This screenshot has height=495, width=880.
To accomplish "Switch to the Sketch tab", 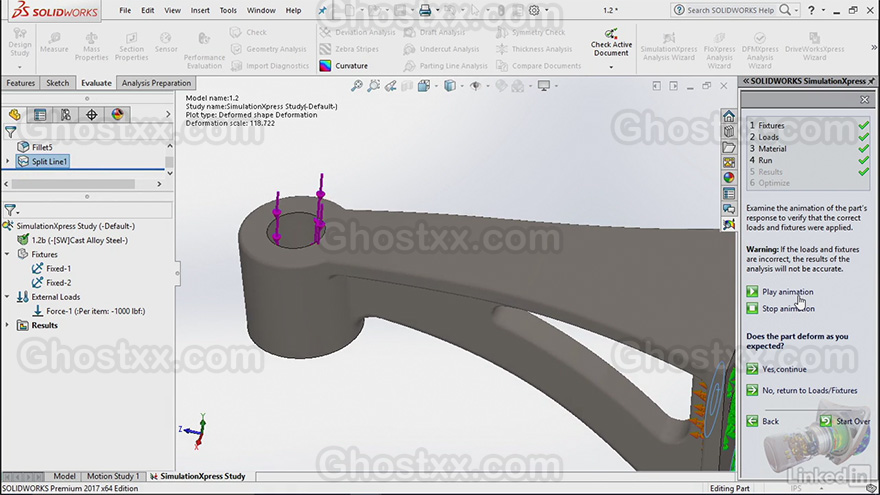I will coord(57,83).
